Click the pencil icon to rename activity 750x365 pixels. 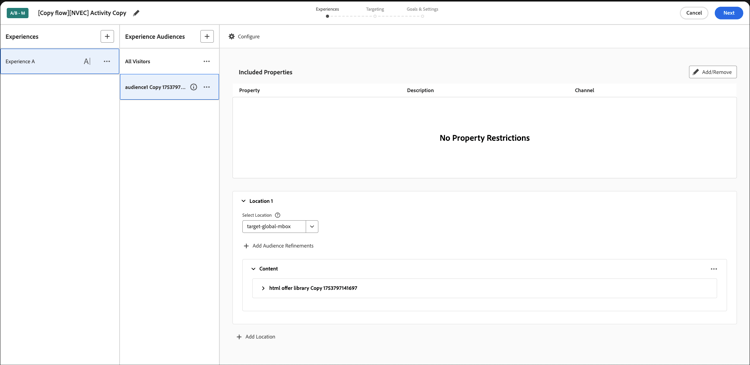pos(136,13)
